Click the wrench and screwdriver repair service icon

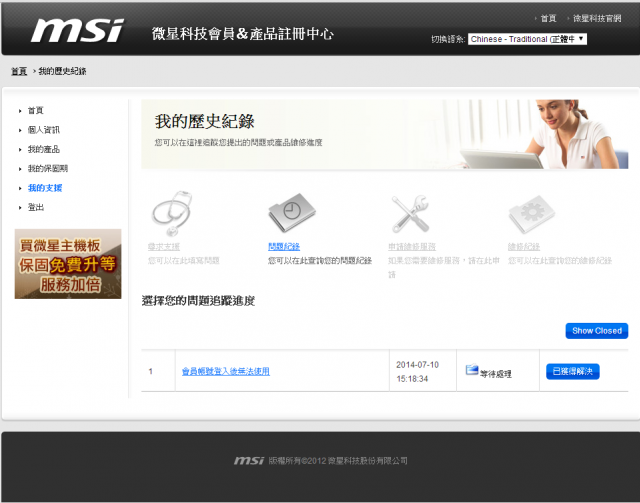coord(410,214)
